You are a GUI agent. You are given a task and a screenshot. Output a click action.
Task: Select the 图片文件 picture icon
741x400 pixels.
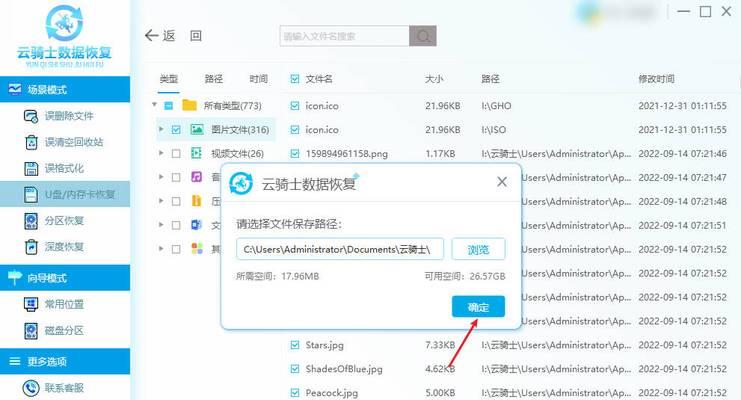[197, 129]
